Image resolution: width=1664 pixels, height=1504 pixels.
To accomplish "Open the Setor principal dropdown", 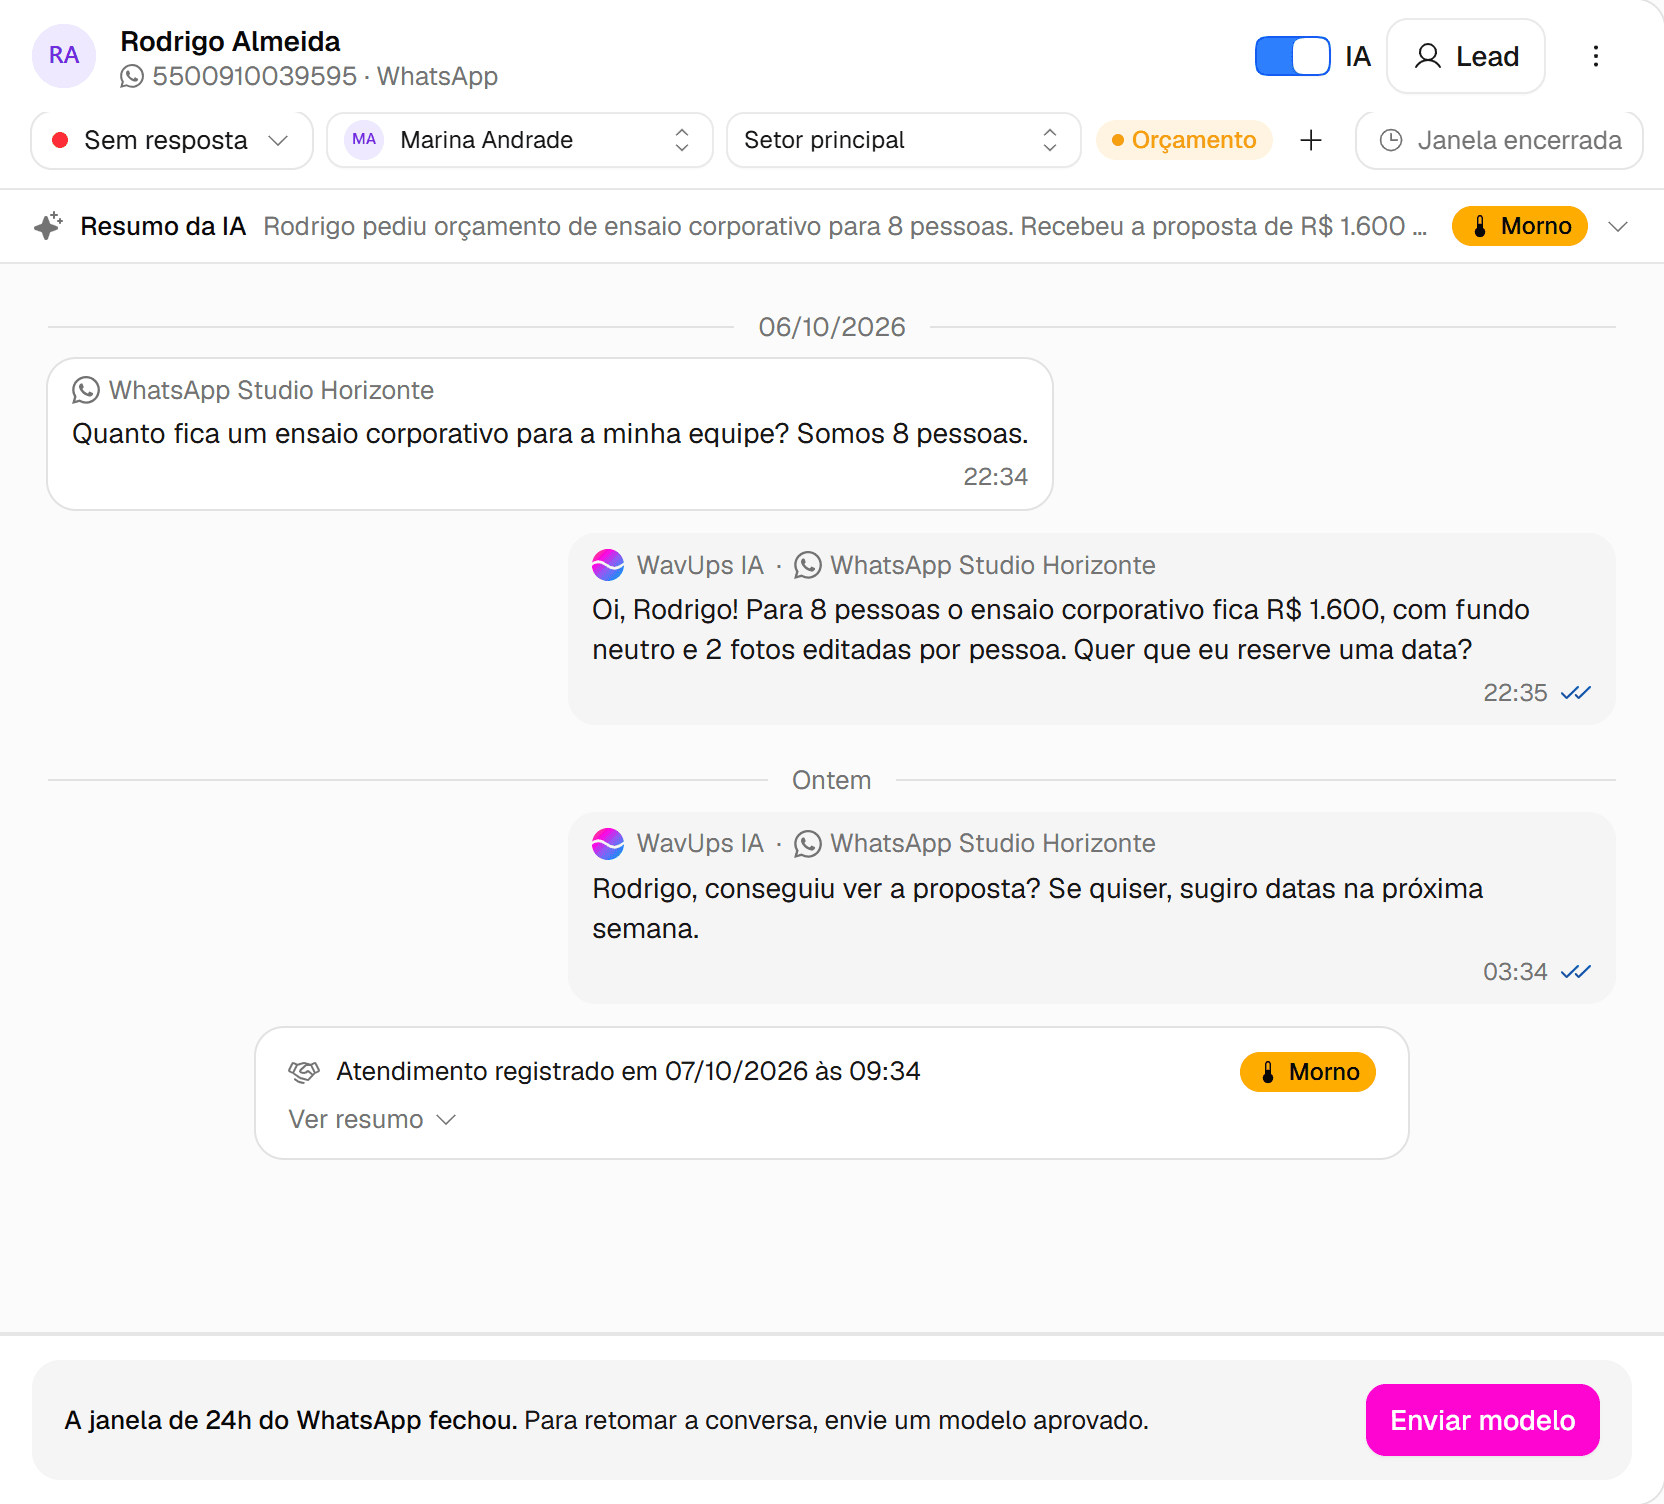I will (904, 140).
